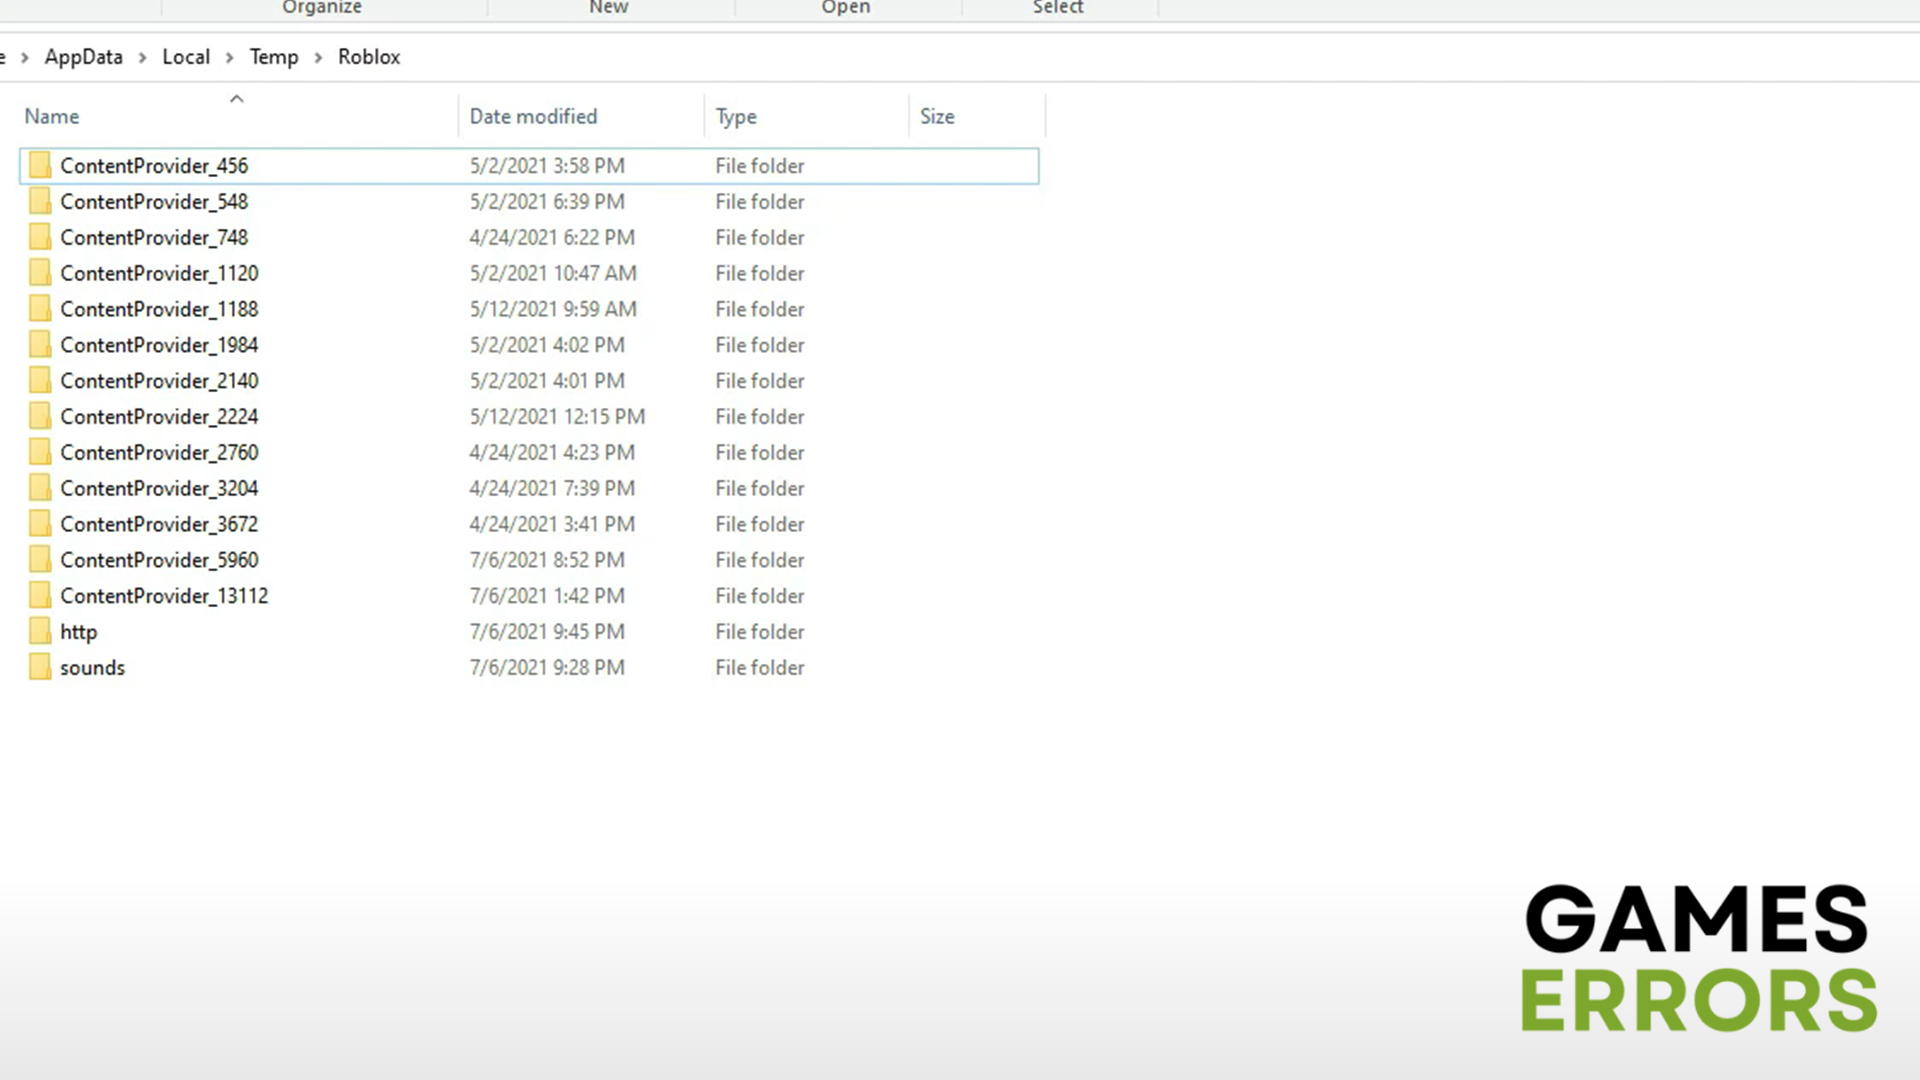Expand the chevron after AppData
The height and width of the screenshot is (1080, 1920).
point(144,57)
